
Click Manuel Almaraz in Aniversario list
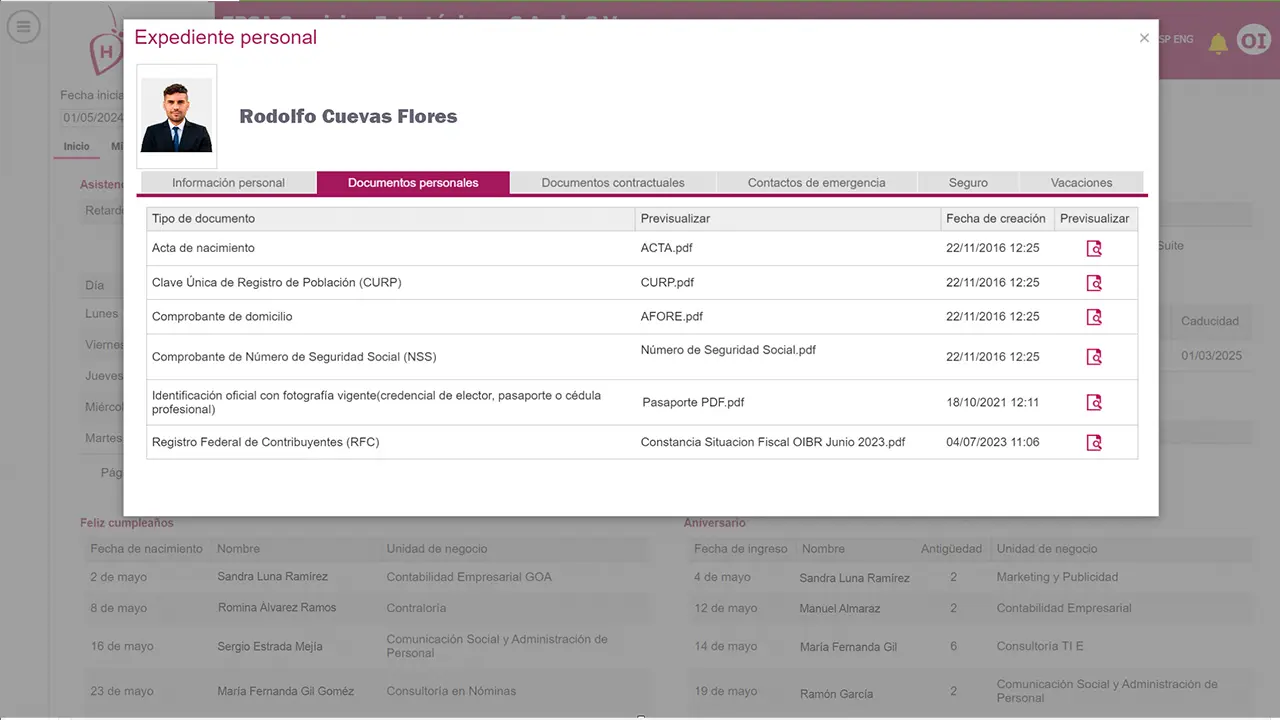[840, 609]
